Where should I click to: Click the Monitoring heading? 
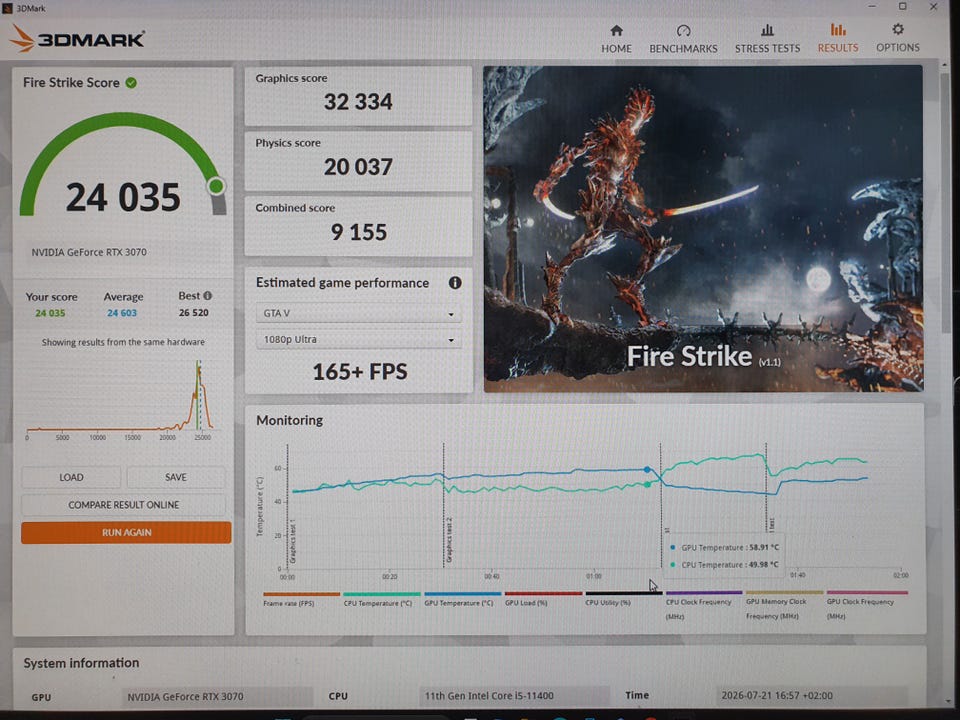click(x=290, y=420)
